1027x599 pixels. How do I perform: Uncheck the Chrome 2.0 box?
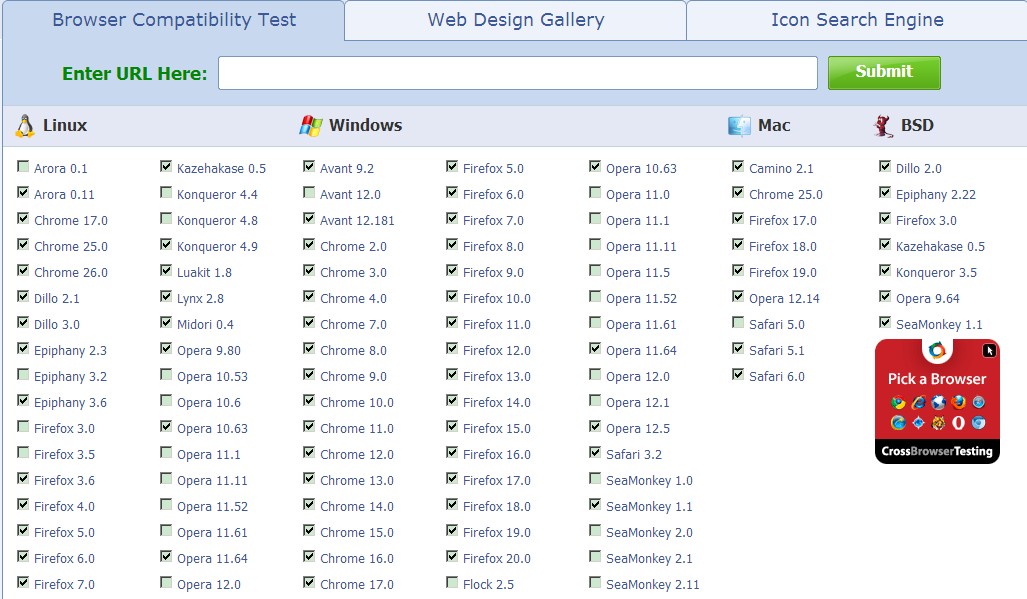(309, 245)
